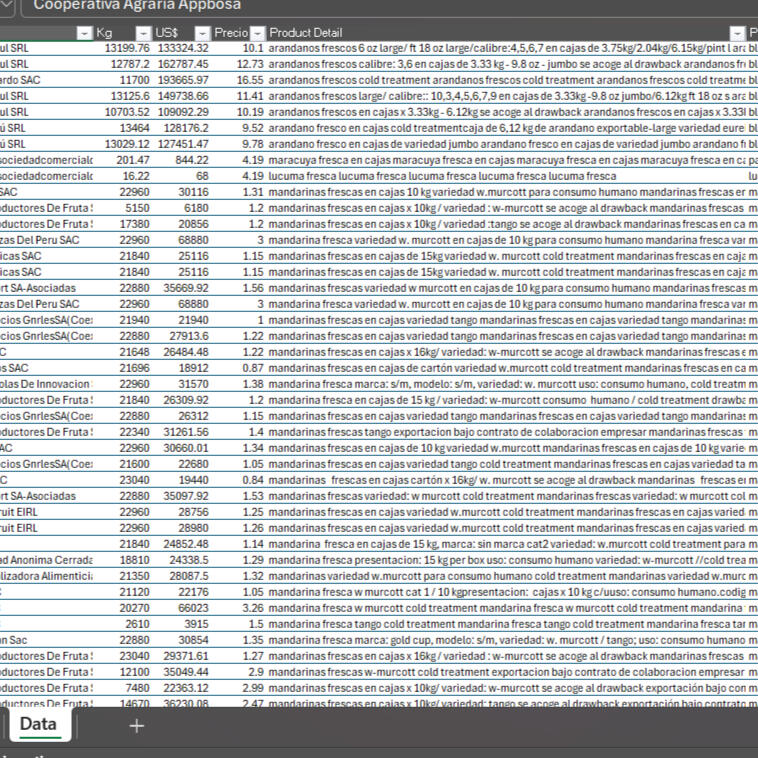Viewport: 758px width, 758px height.
Task: Select US$ cell 22363.12
Action: coord(181,687)
